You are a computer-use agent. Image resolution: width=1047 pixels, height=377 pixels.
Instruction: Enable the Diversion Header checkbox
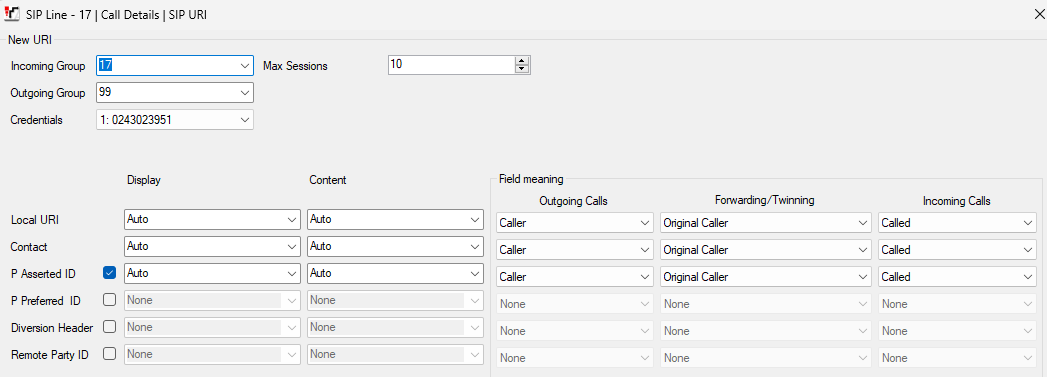point(110,327)
